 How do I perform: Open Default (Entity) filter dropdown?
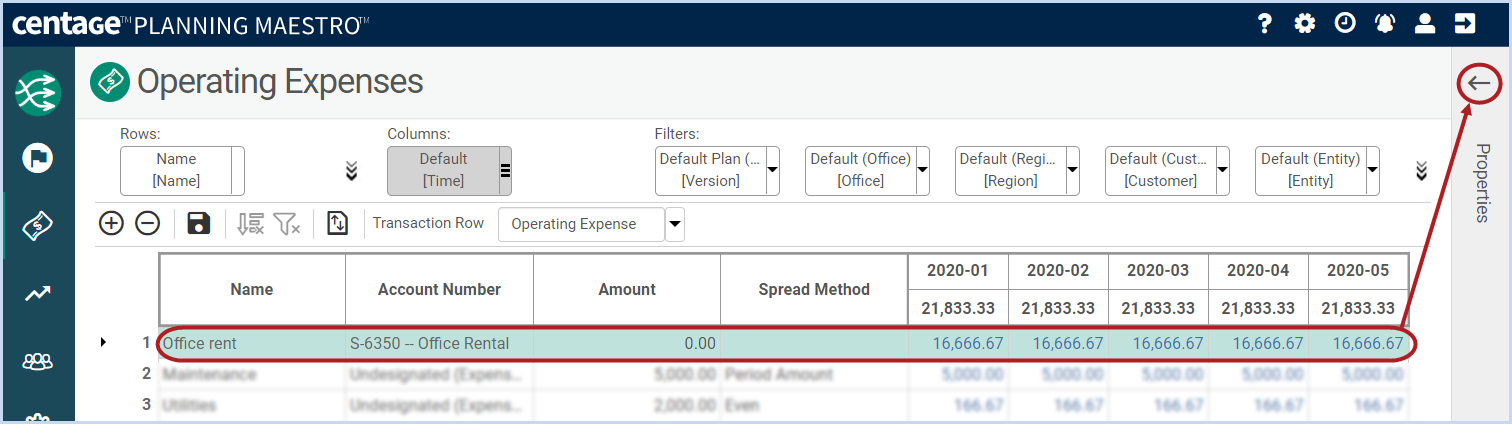coord(1372,170)
